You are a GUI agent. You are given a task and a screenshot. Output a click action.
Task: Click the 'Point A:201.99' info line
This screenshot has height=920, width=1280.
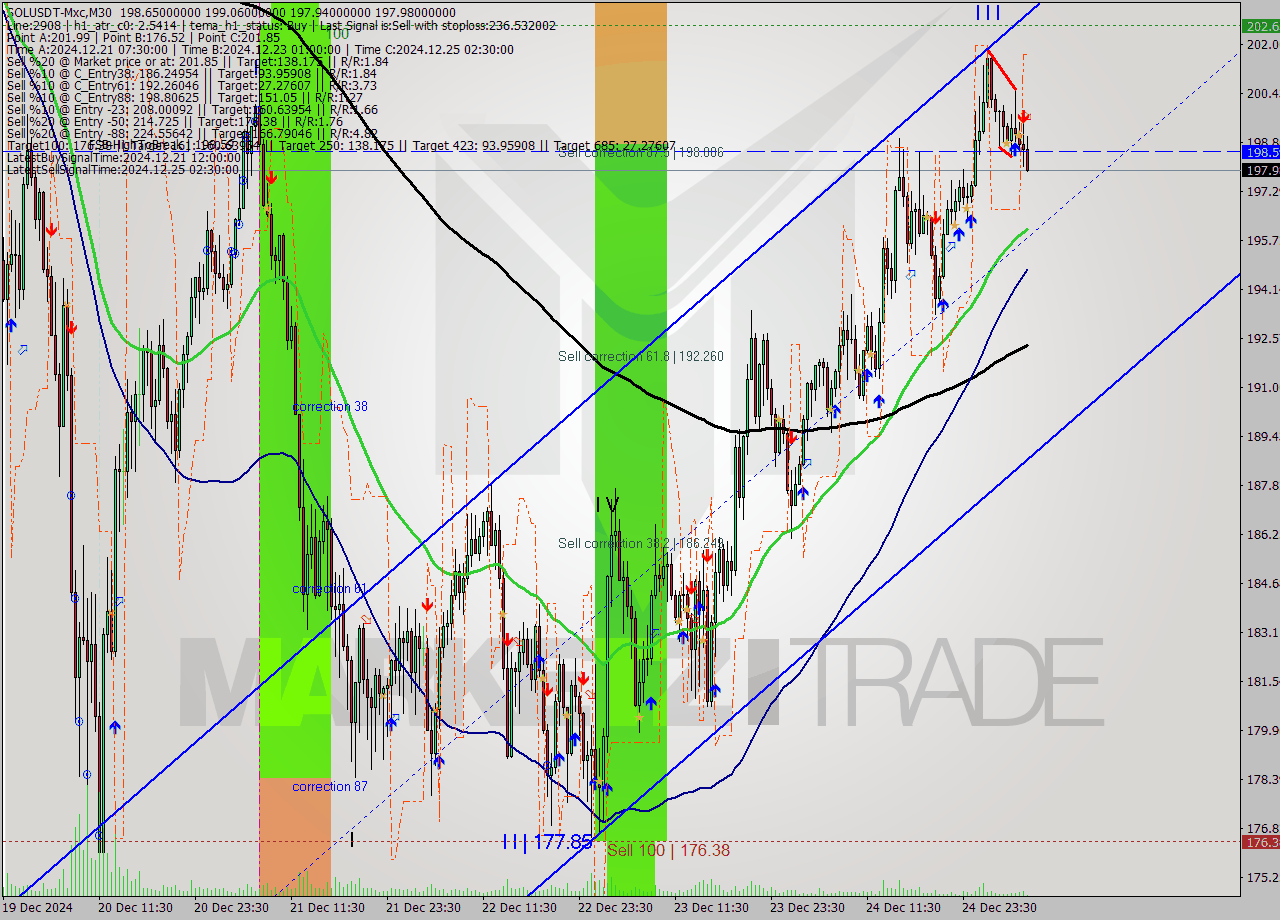144,38
